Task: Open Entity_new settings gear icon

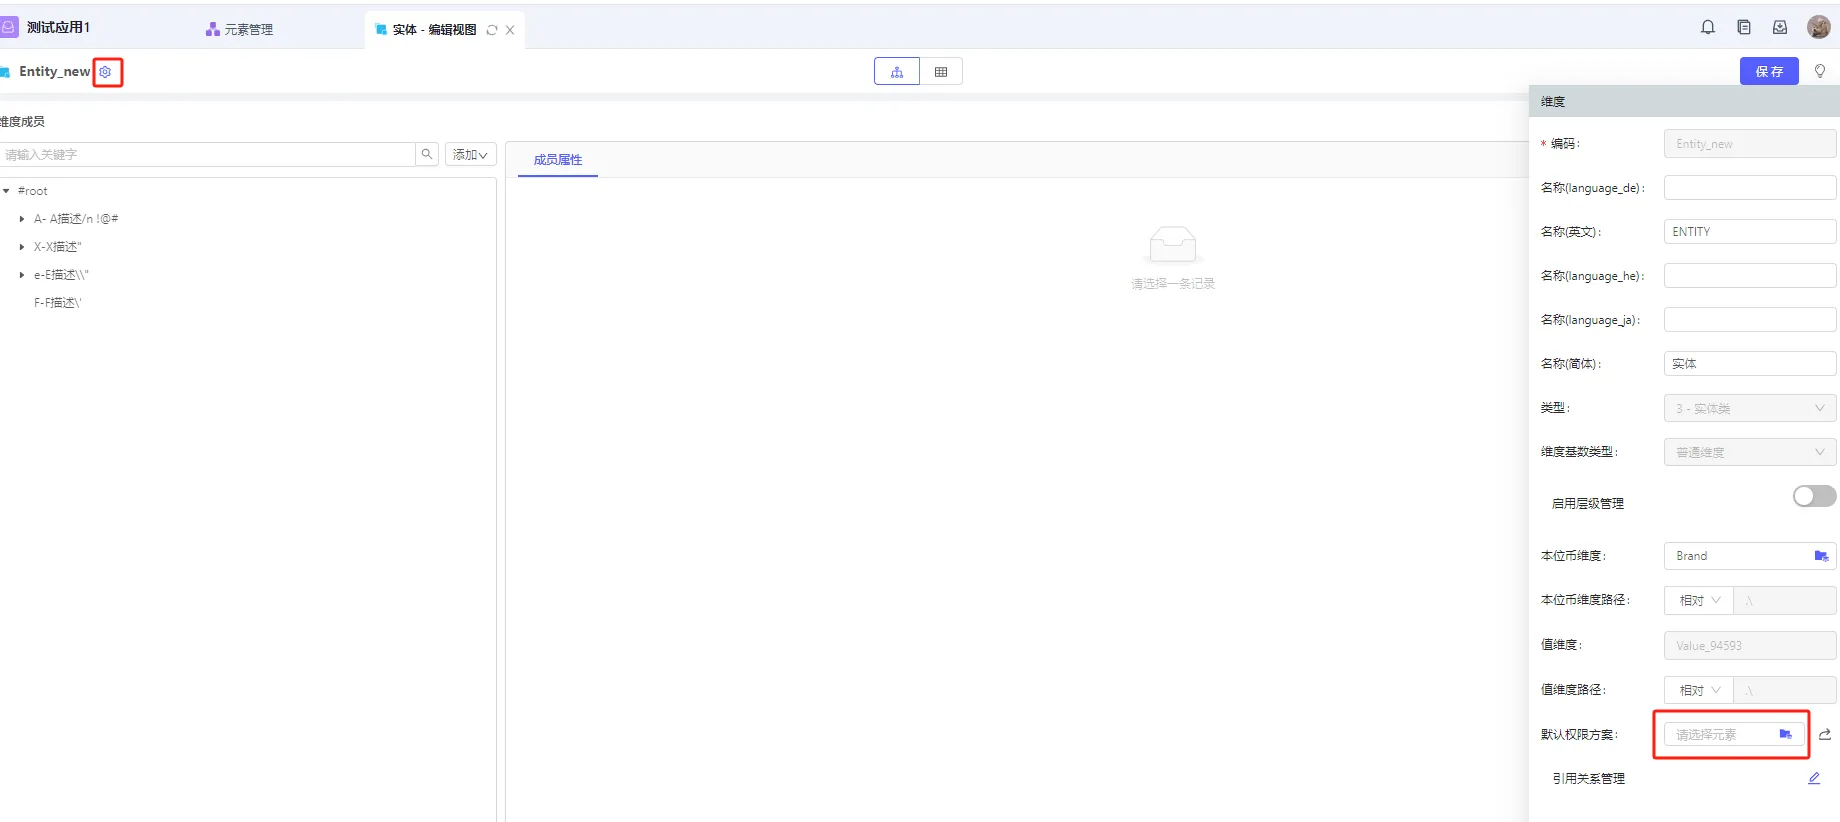Action: (106, 72)
